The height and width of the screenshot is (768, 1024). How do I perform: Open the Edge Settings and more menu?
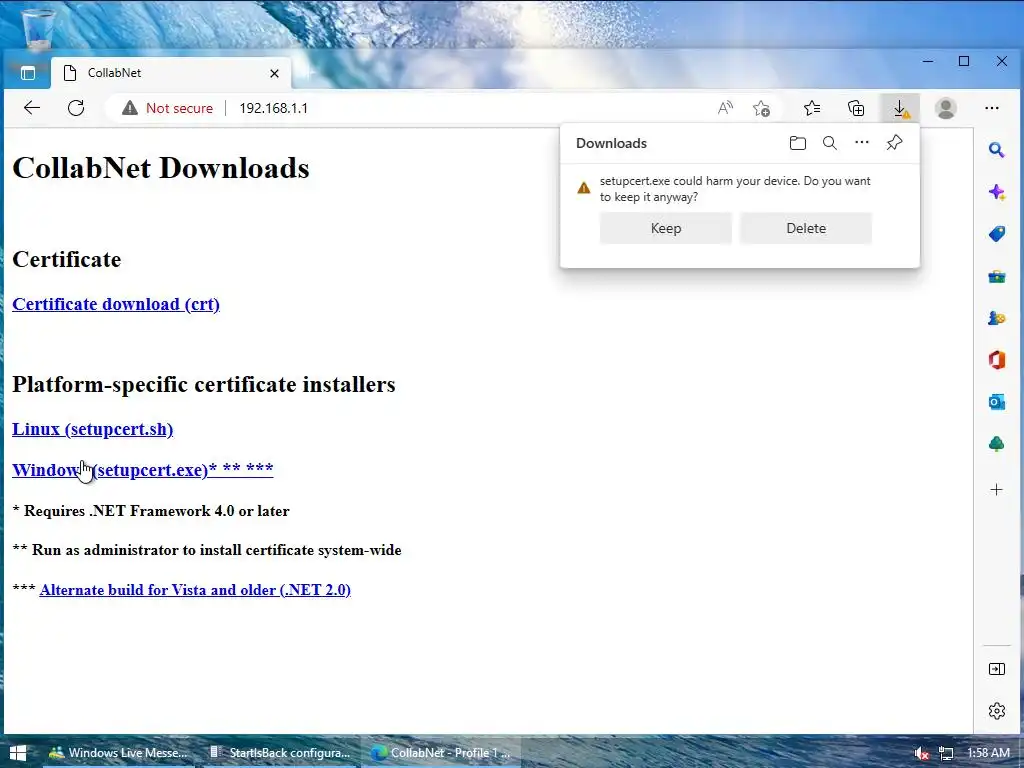991,108
